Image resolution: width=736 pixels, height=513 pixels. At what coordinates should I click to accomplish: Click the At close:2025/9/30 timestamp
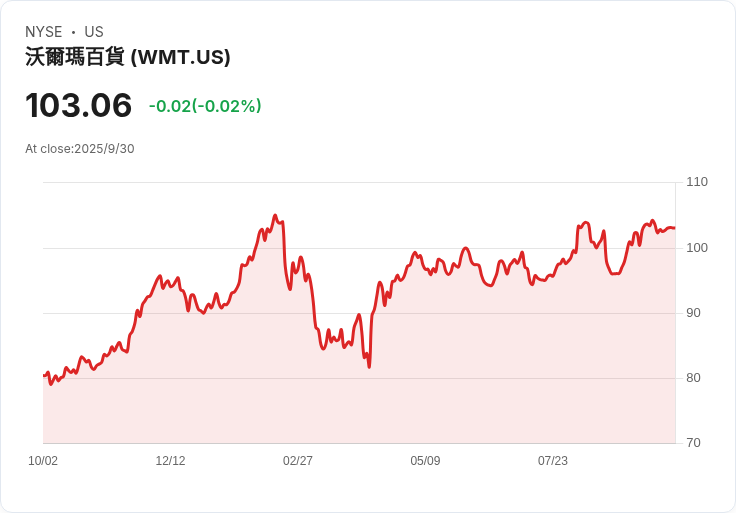click(x=80, y=149)
